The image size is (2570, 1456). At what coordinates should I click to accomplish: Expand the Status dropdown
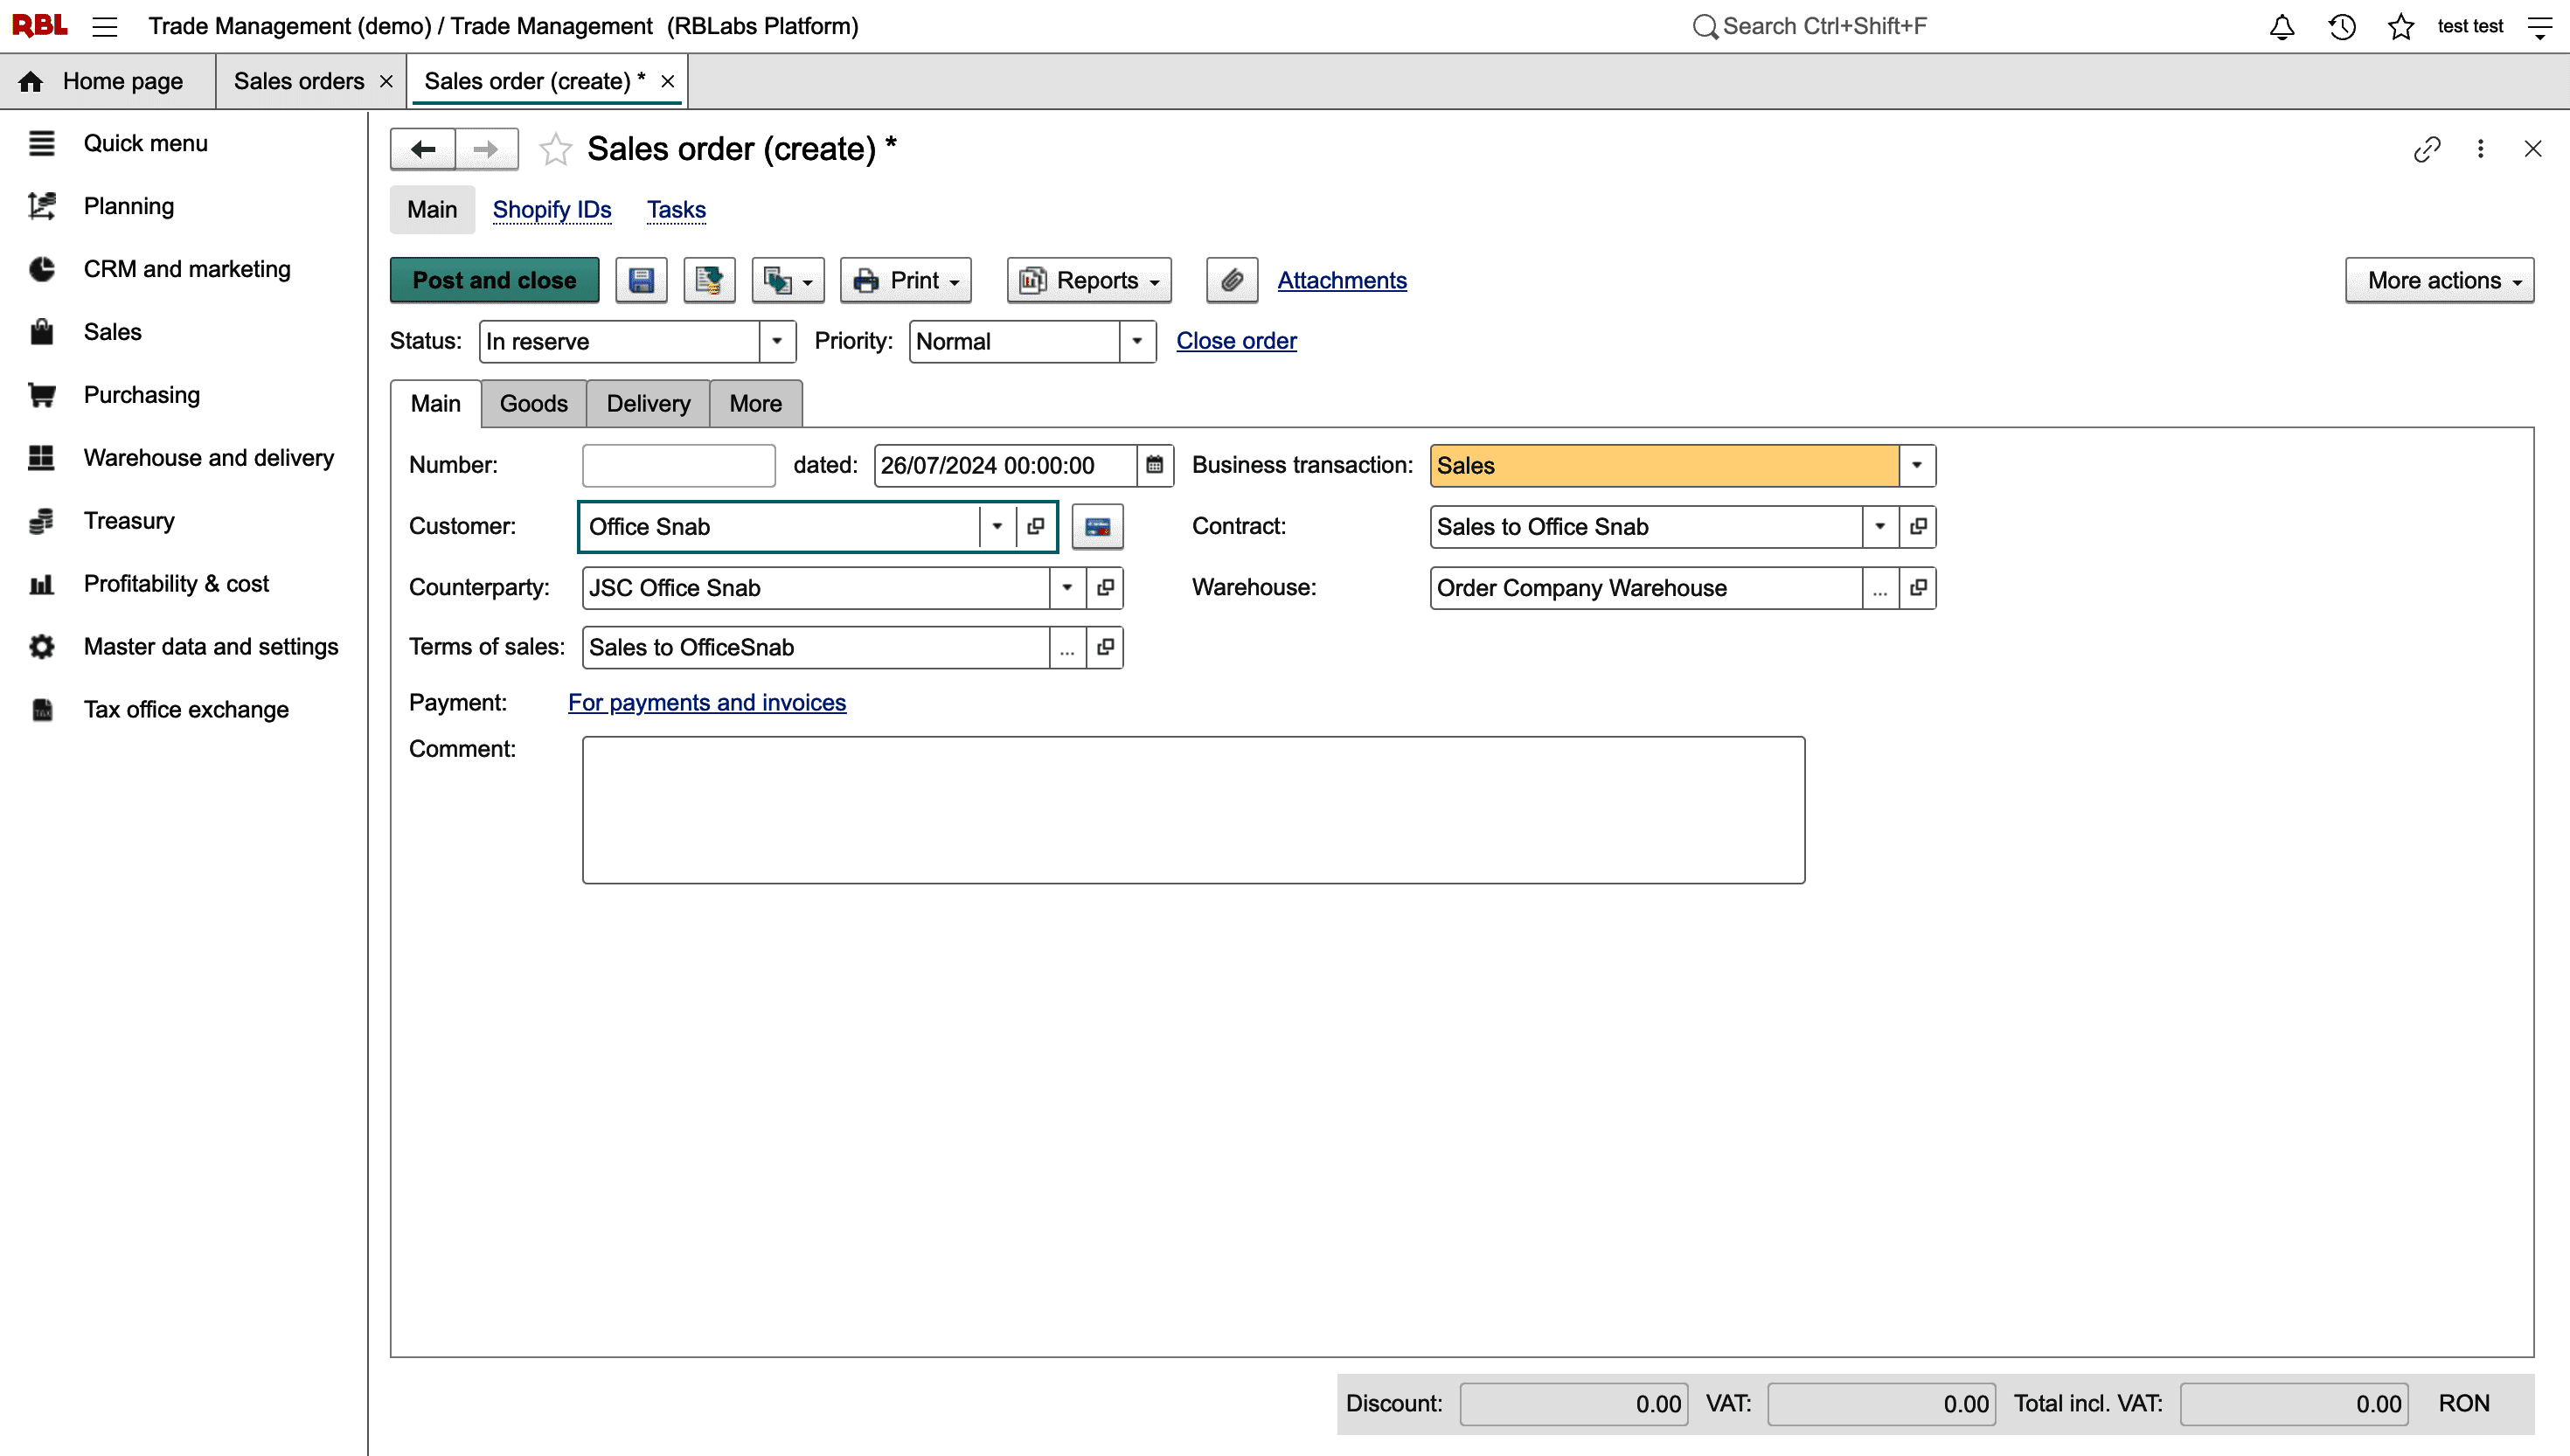[777, 341]
